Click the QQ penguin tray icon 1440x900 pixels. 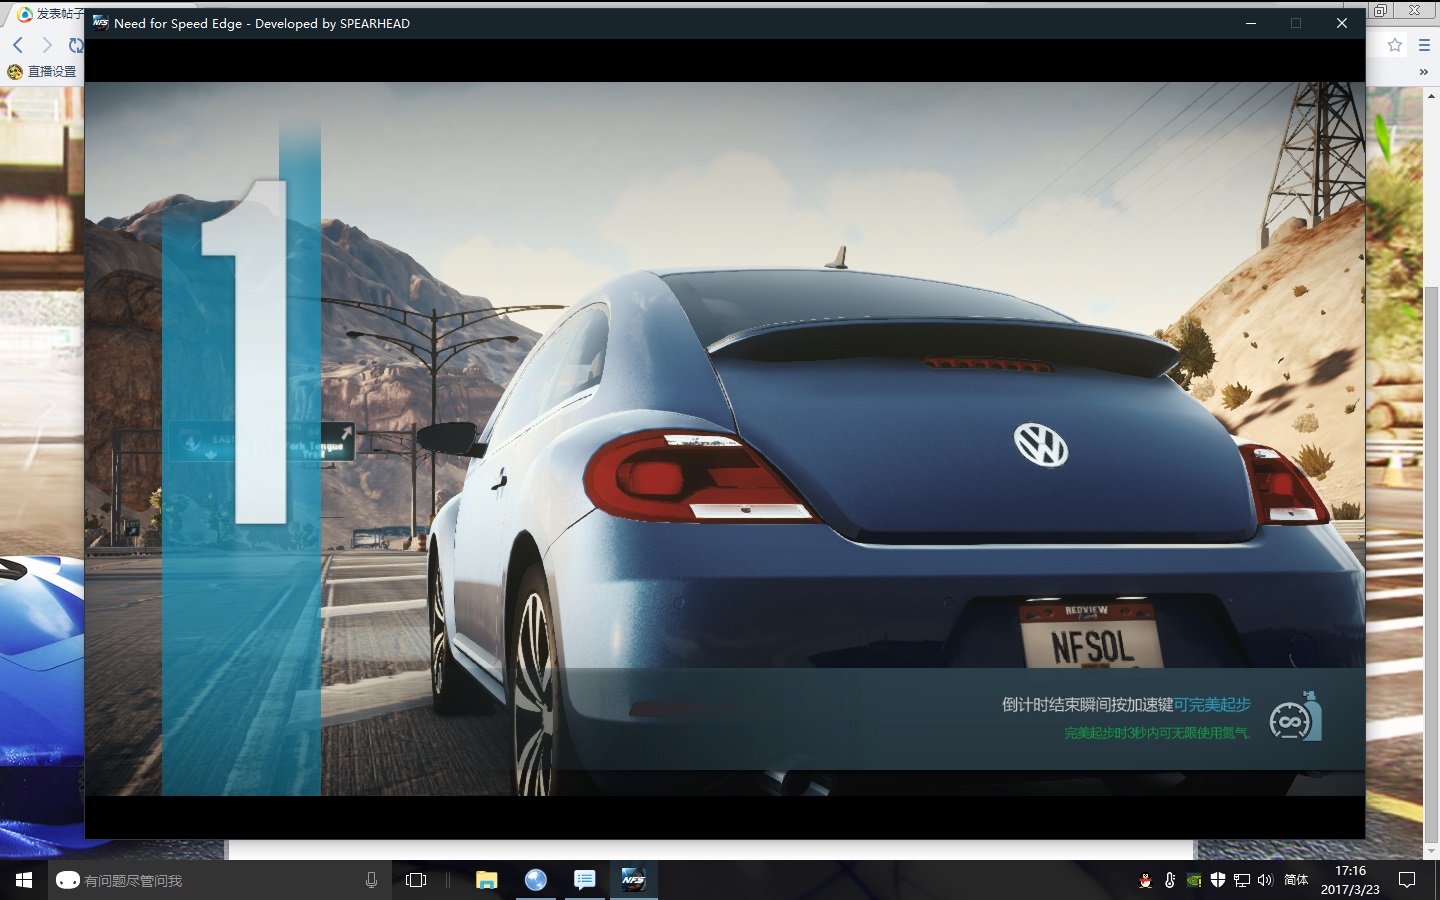[1146, 880]
